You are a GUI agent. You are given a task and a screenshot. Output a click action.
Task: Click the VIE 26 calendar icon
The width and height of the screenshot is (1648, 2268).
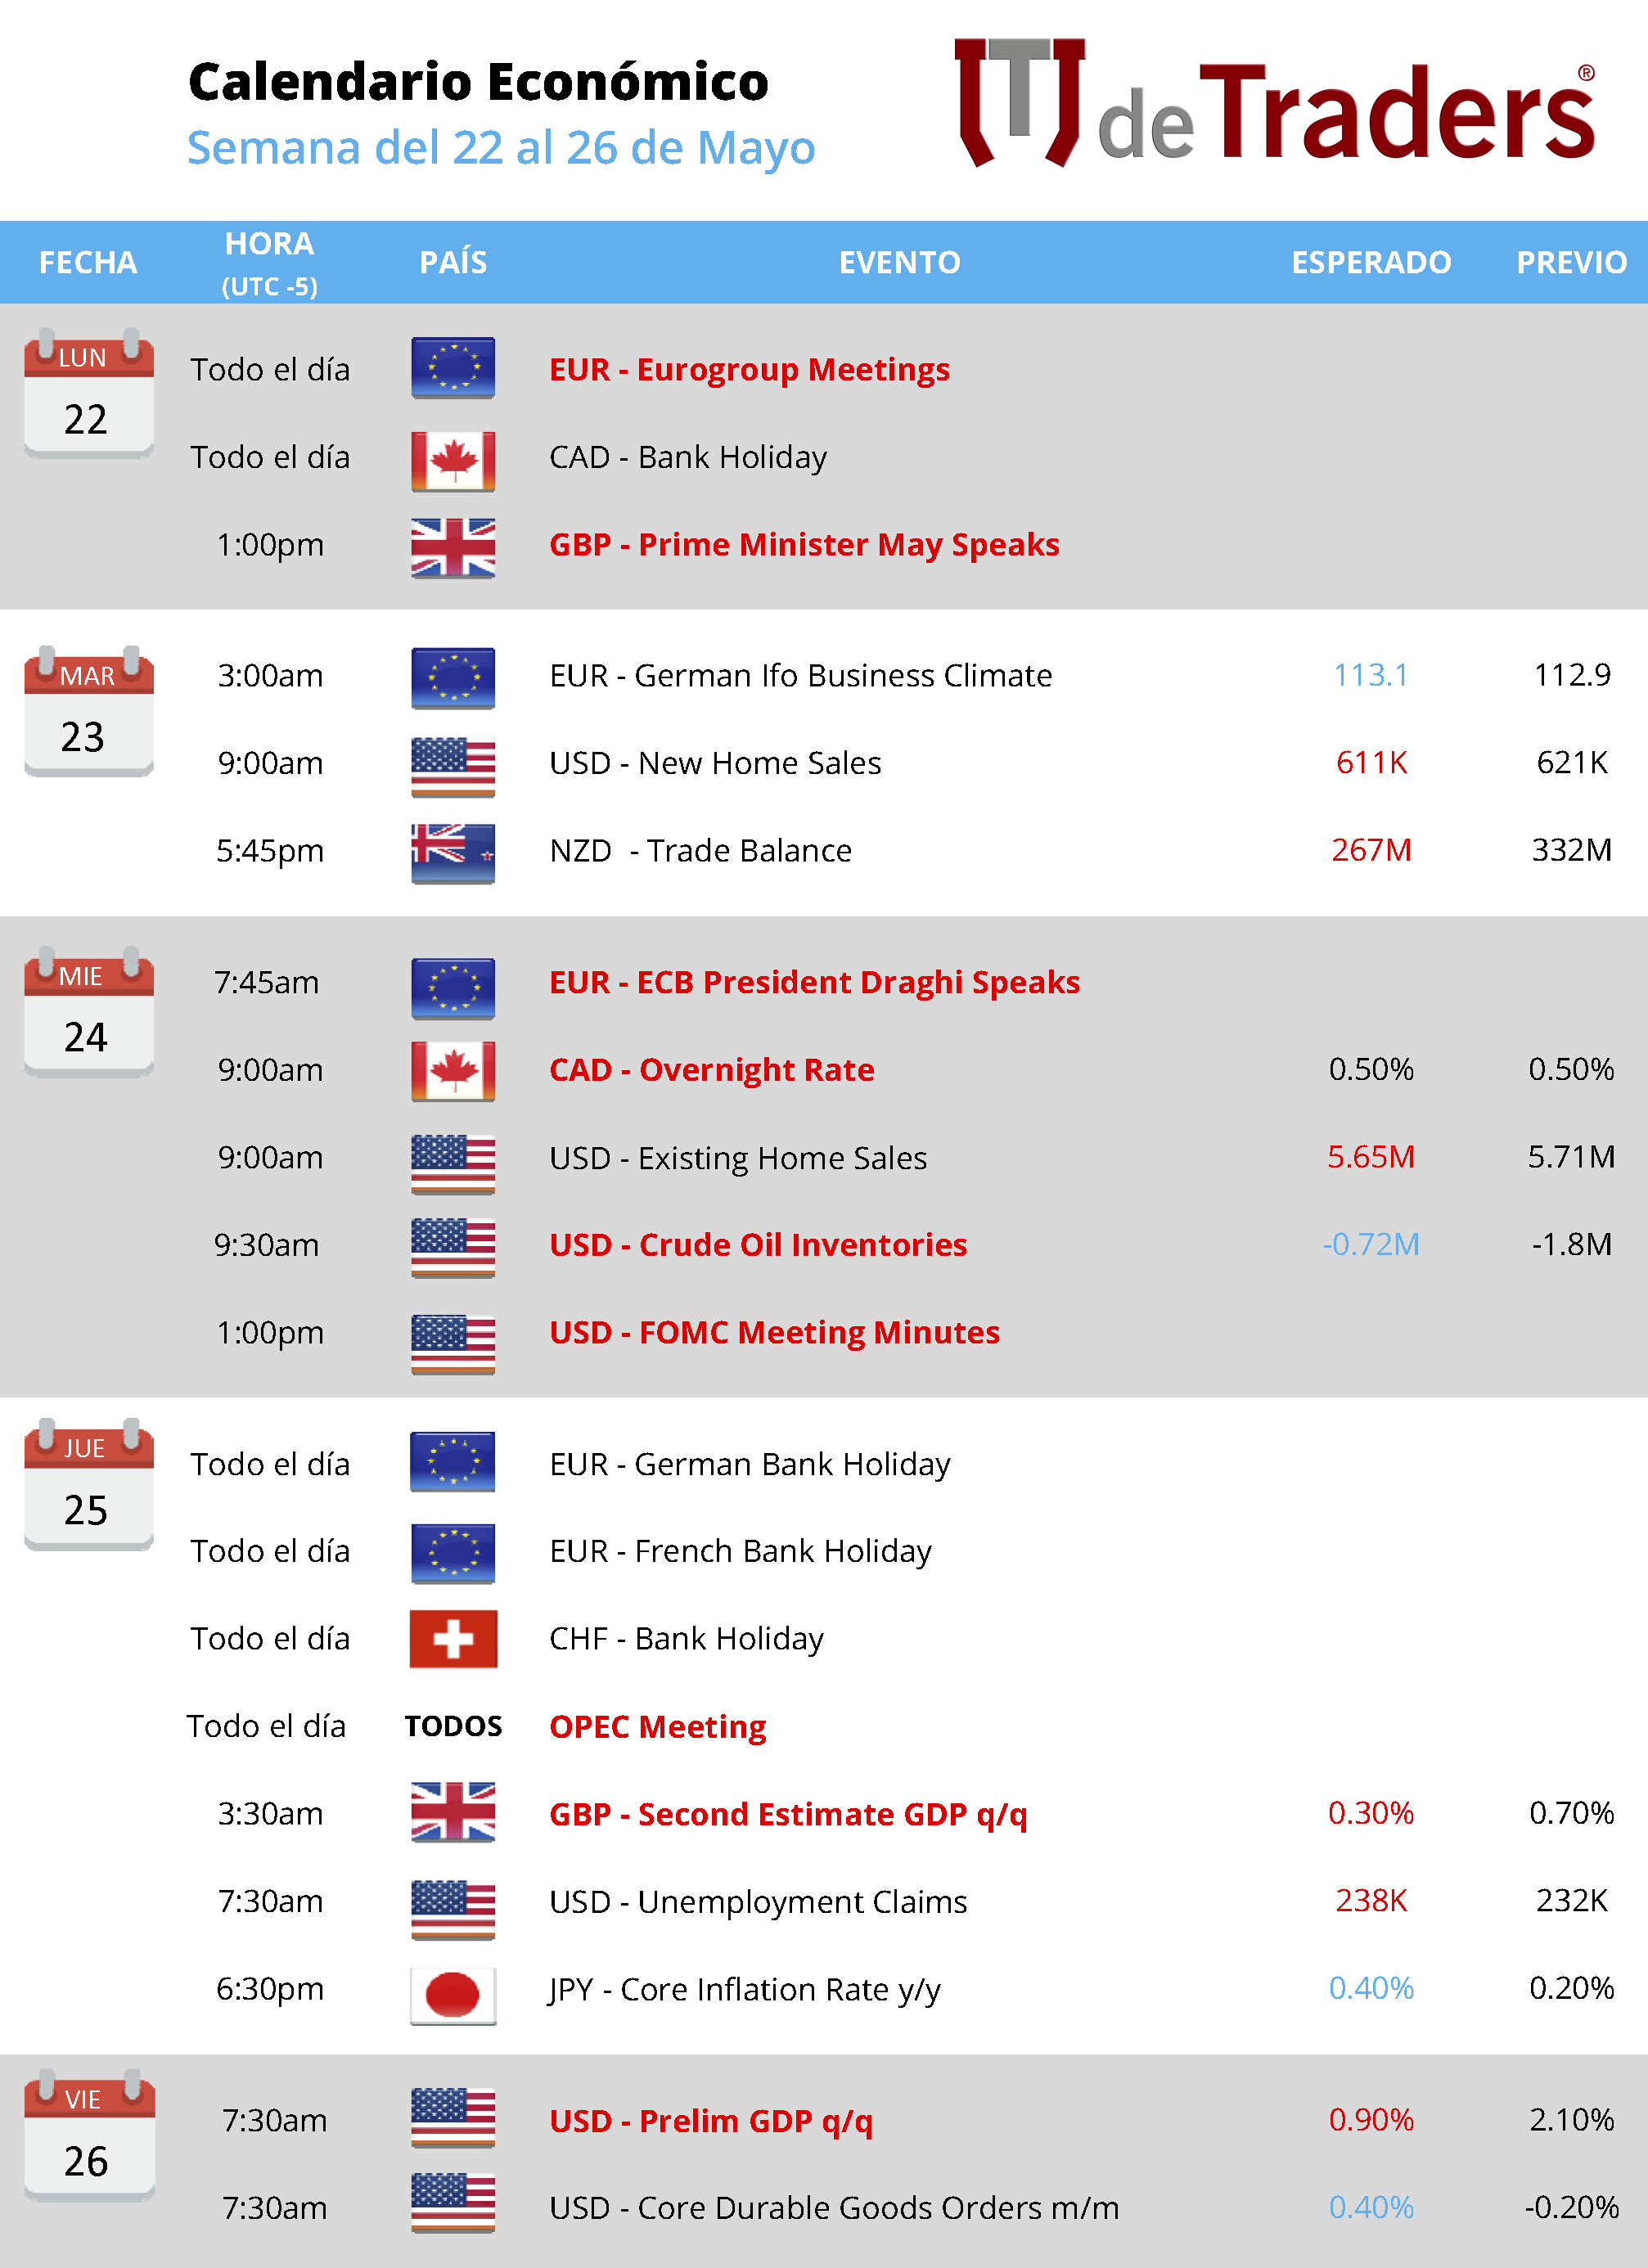(89, 2135)
